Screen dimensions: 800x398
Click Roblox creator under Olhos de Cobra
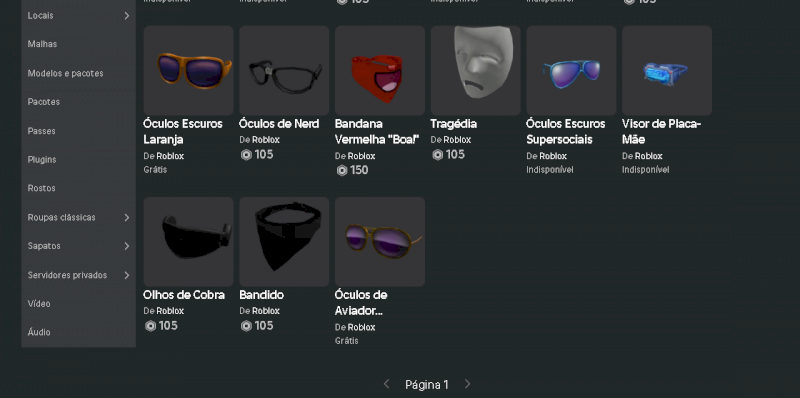click(170, 311)
